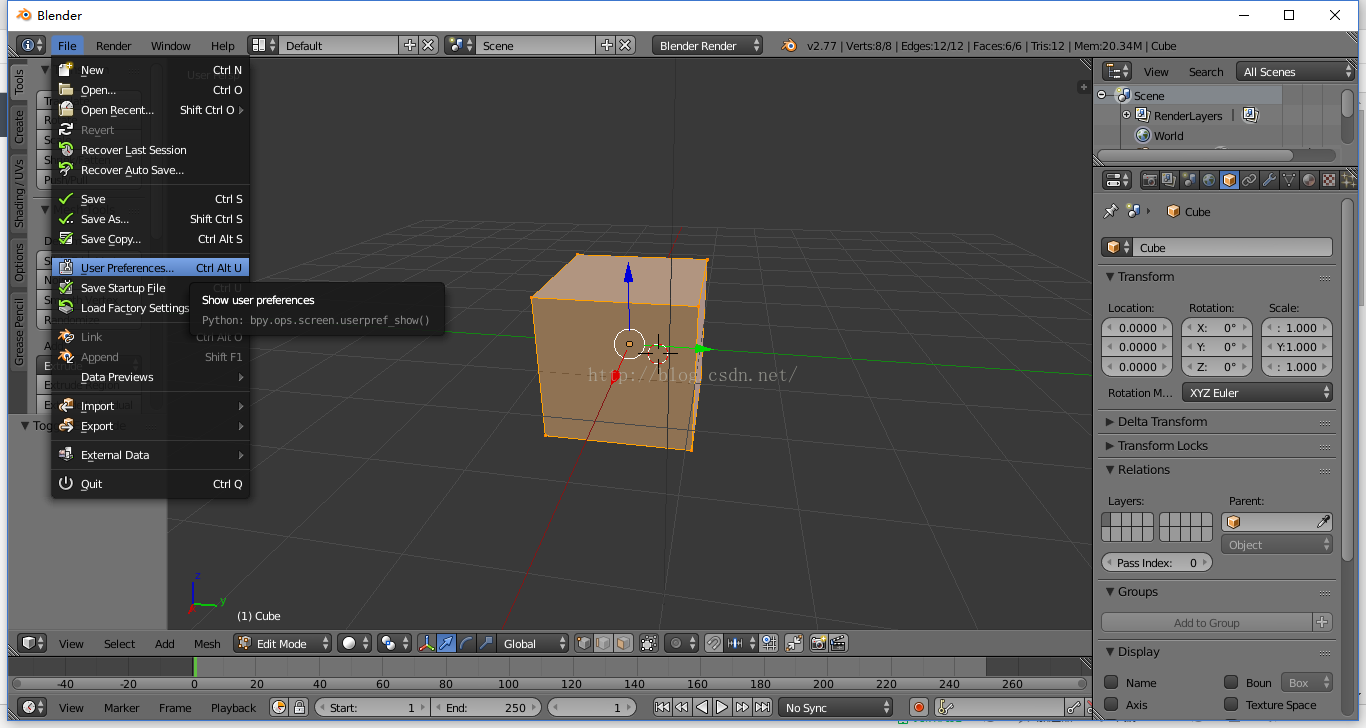
Task: Click the timeline Start frame field
Action: 372,707
